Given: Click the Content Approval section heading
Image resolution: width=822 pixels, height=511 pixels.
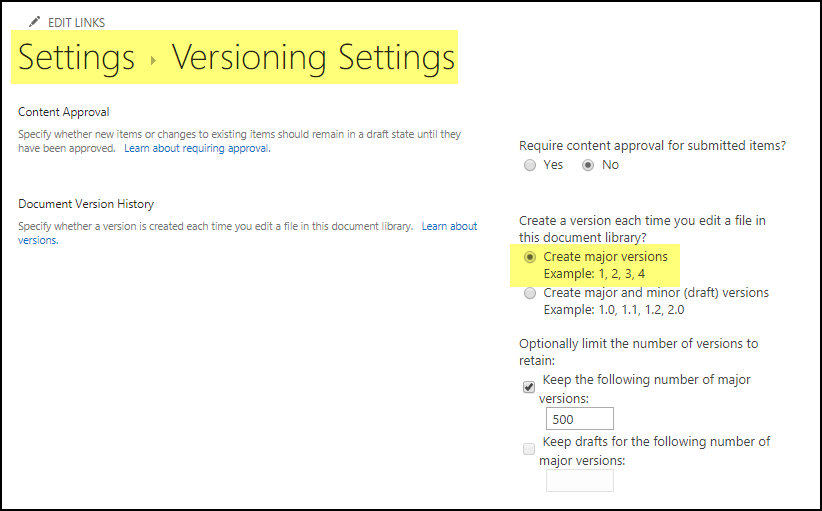Looking at the screenshot, I should coord(64,112).
